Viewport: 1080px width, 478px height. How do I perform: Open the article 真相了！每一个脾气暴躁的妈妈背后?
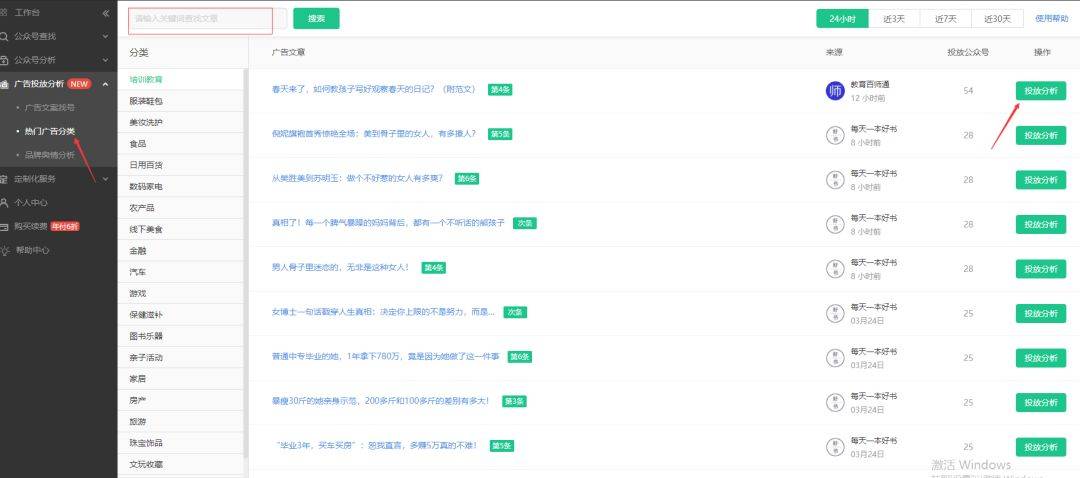(x=388, y=223)
